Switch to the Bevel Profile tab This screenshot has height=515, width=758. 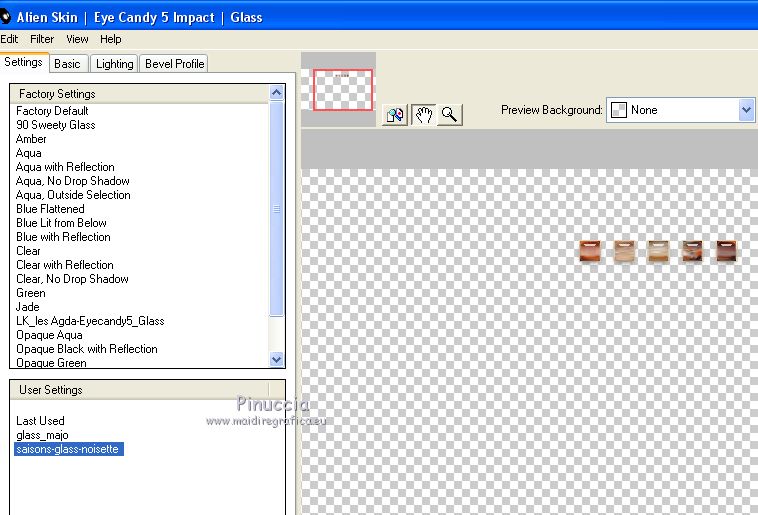pyautogui.click(x=175, y=64)
